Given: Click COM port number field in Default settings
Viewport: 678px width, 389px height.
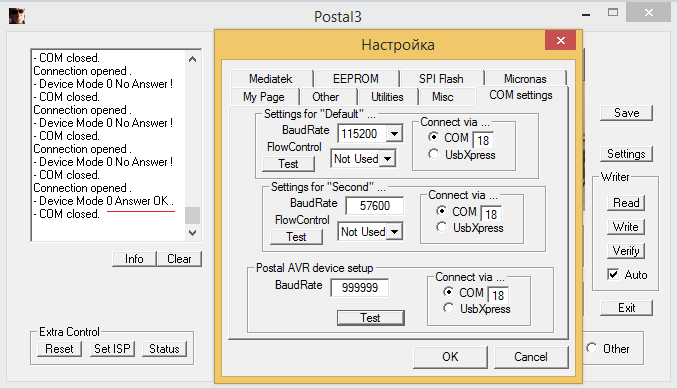Looking at the screenshot, I should [x=483, y=140].
